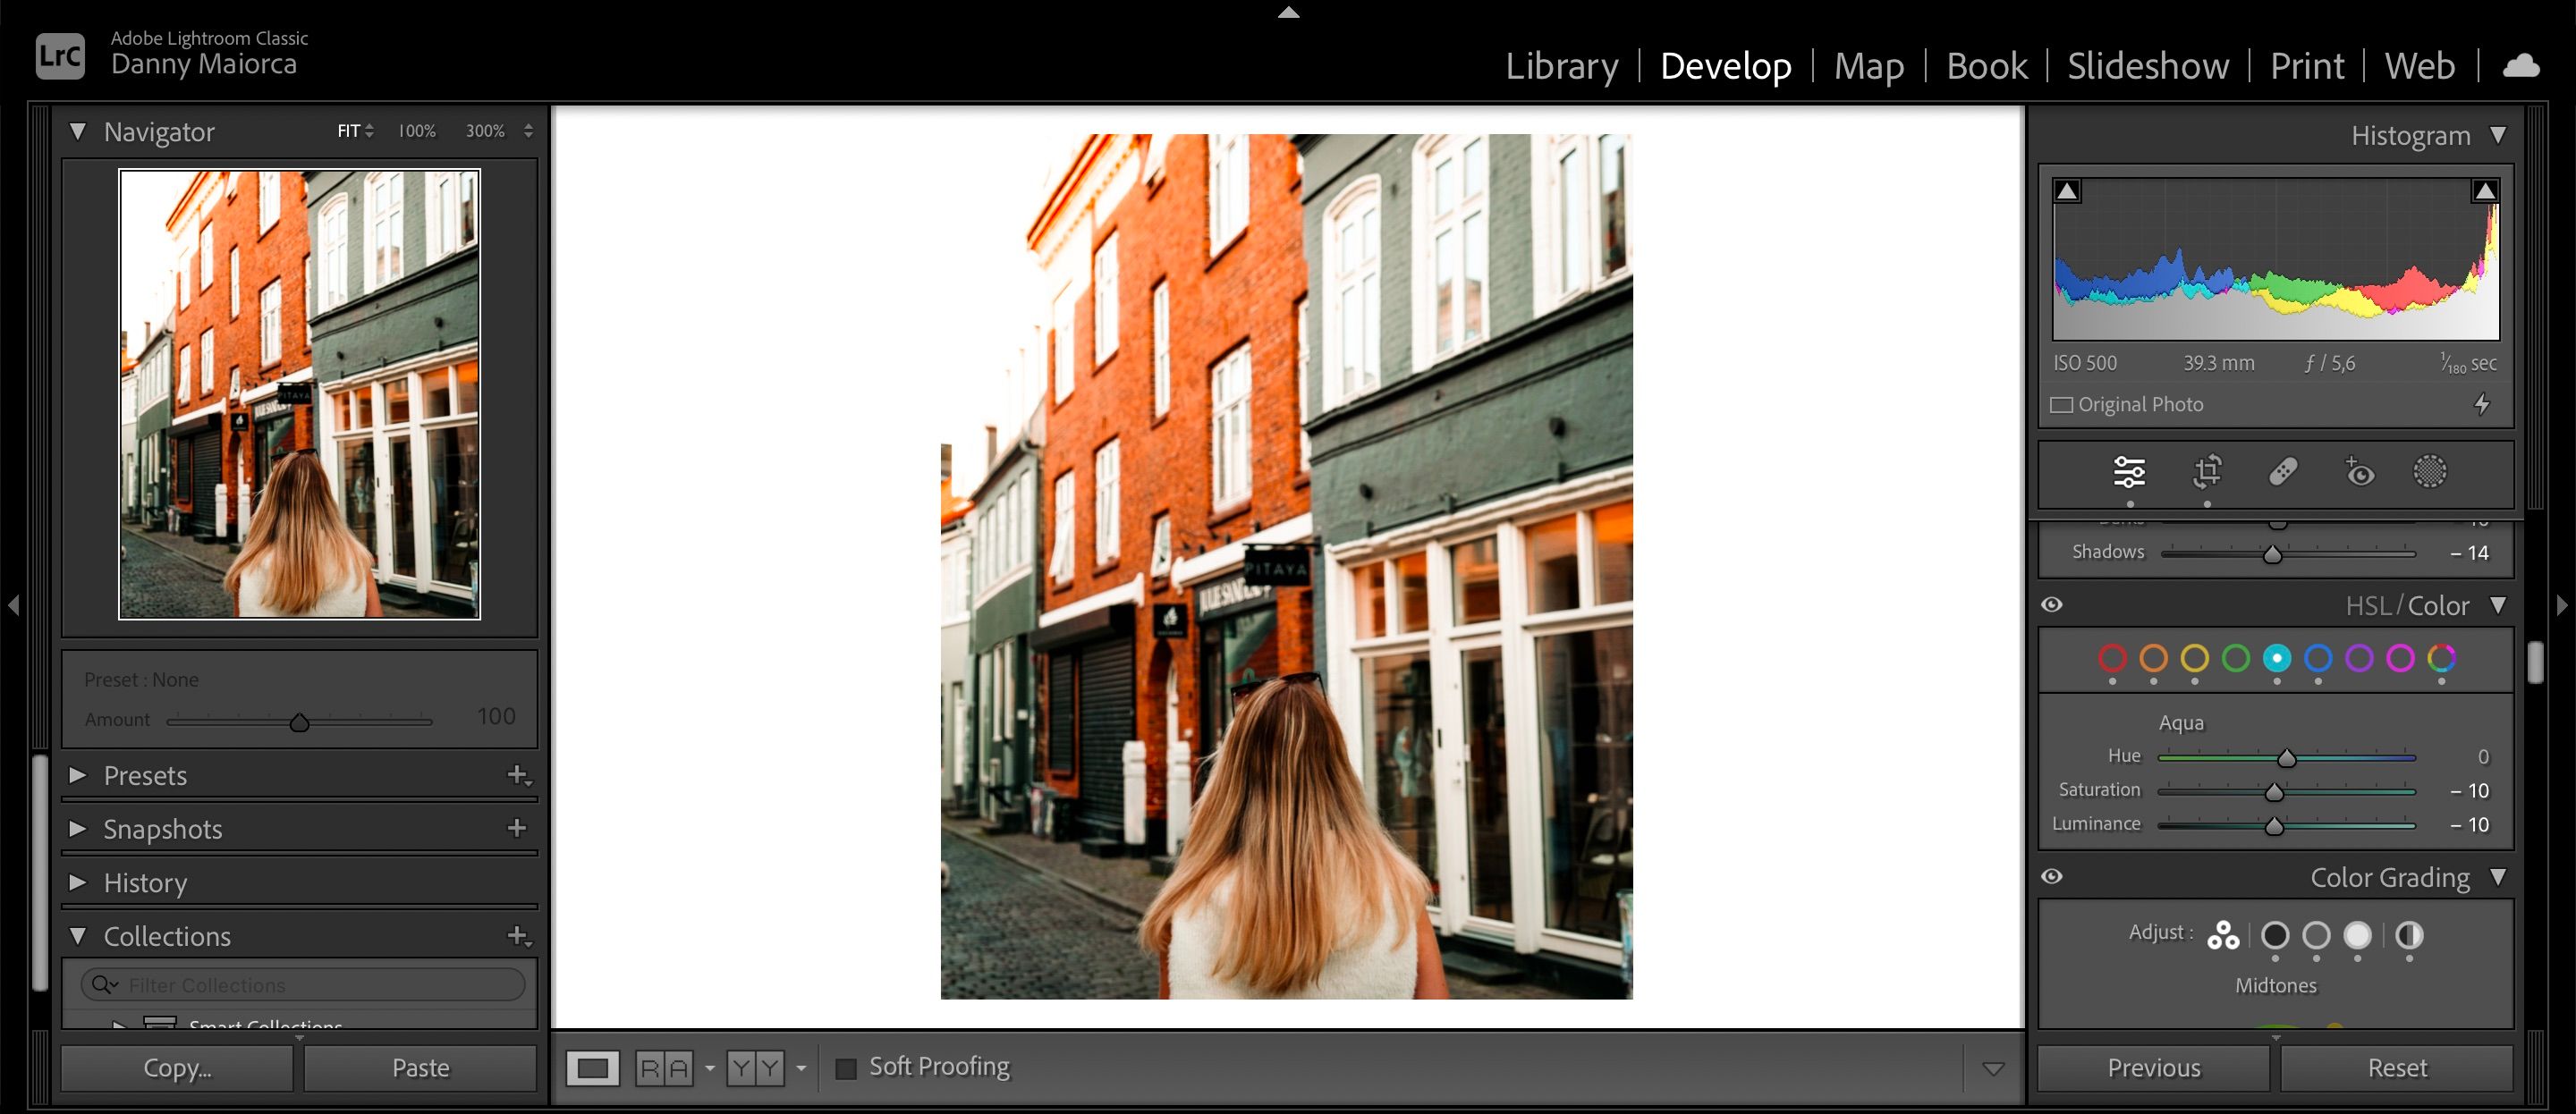The width and height of the screenshot is (2576, 1114).
Task: Select the Basic adjustments edit icon
Action: coord(2131,470)
